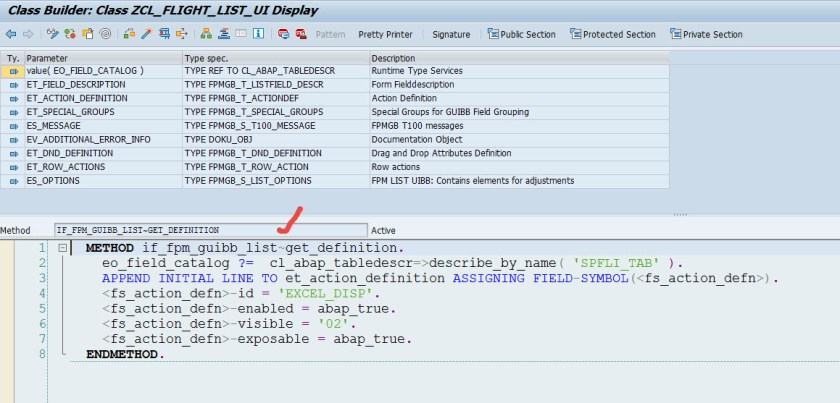
Task: Click the Back arrow in toolbar
Action: pos(10,34)
